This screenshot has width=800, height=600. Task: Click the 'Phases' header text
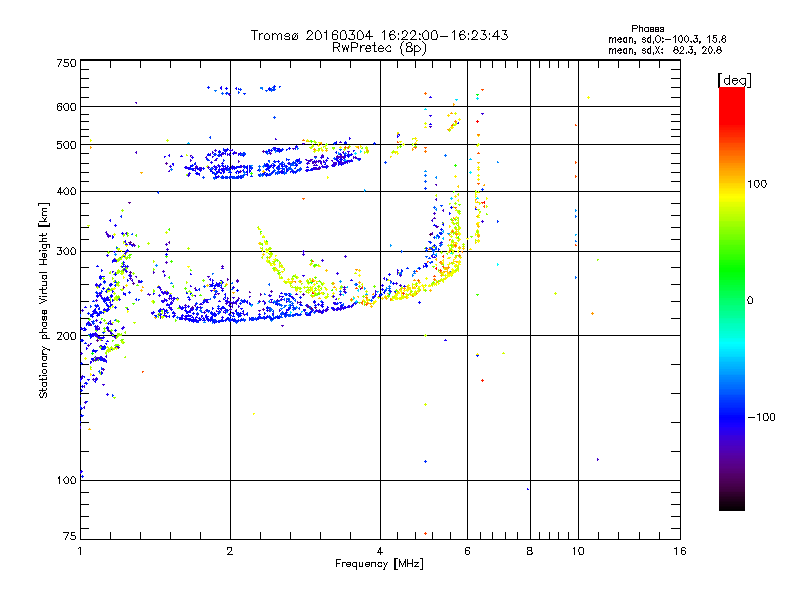[x=647, y=29]
